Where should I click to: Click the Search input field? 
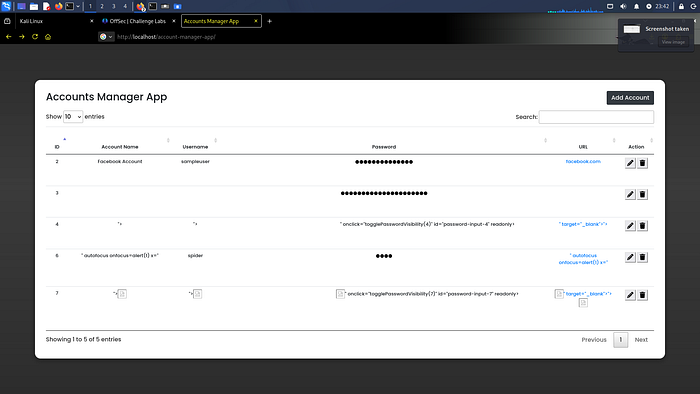(x=596, y=117)
